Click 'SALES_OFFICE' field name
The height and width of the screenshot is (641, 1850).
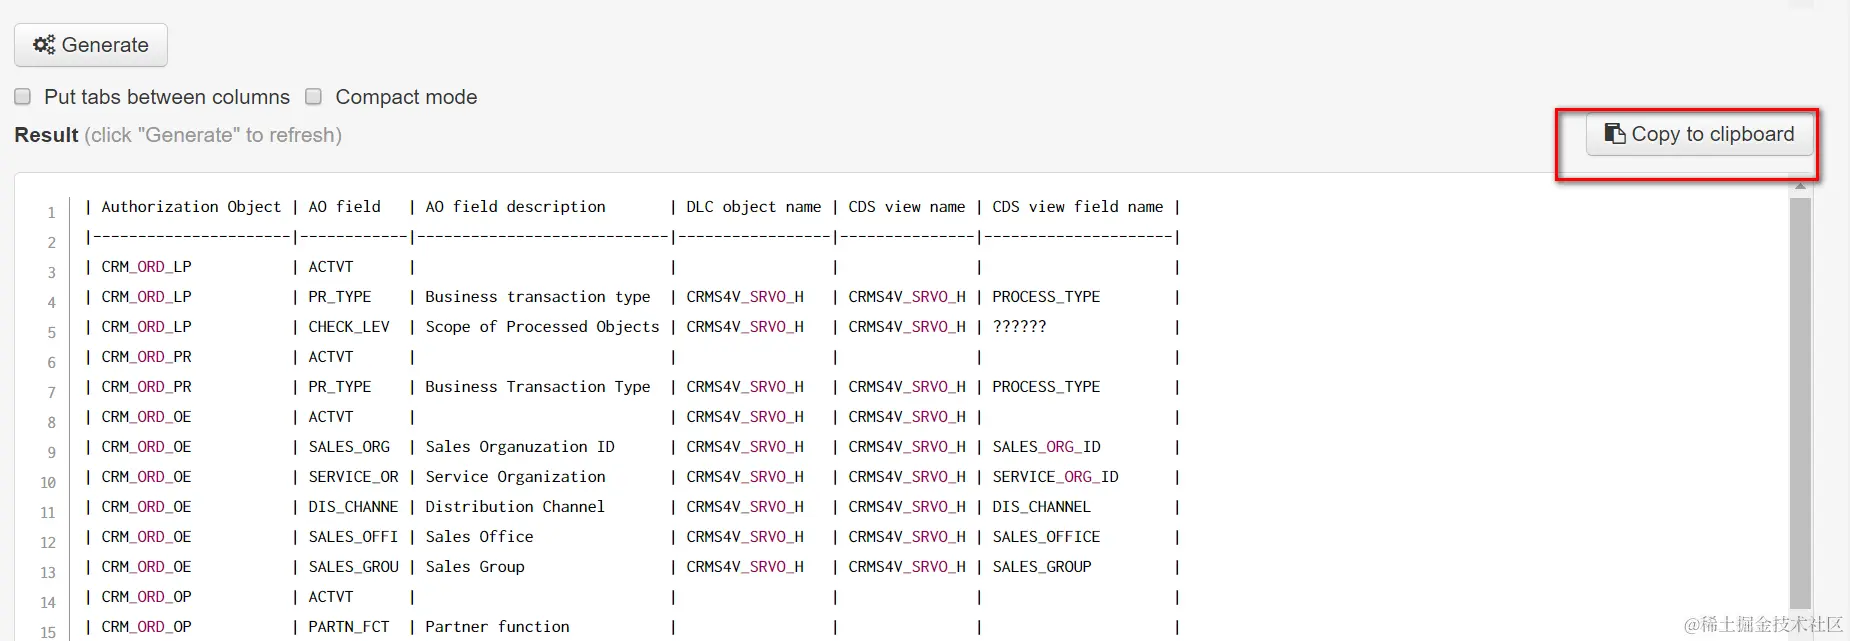point(1046,537)
